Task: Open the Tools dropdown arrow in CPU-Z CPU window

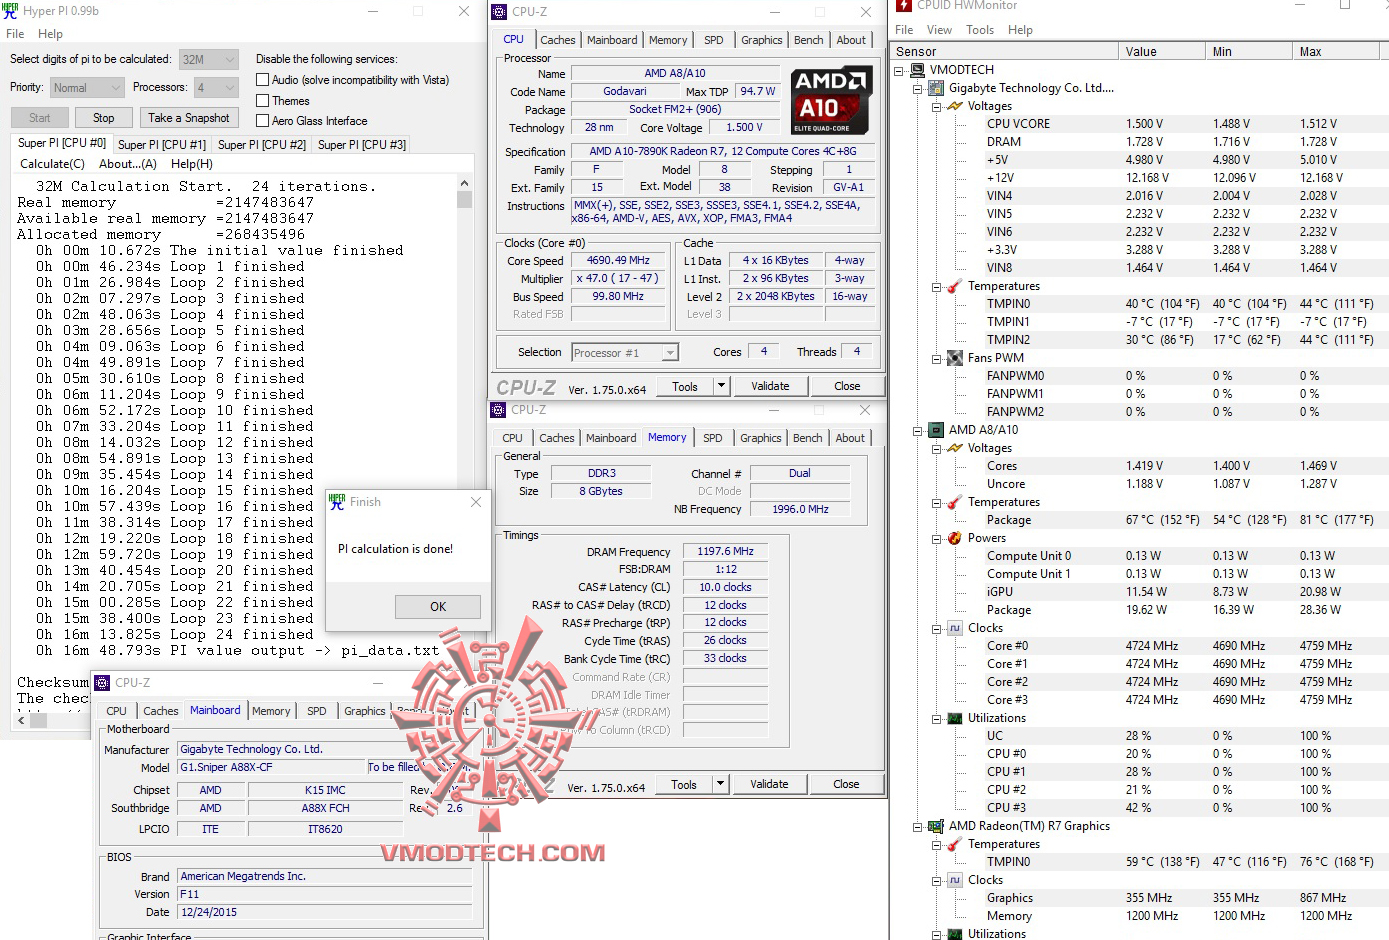Action: coord(720,386)
